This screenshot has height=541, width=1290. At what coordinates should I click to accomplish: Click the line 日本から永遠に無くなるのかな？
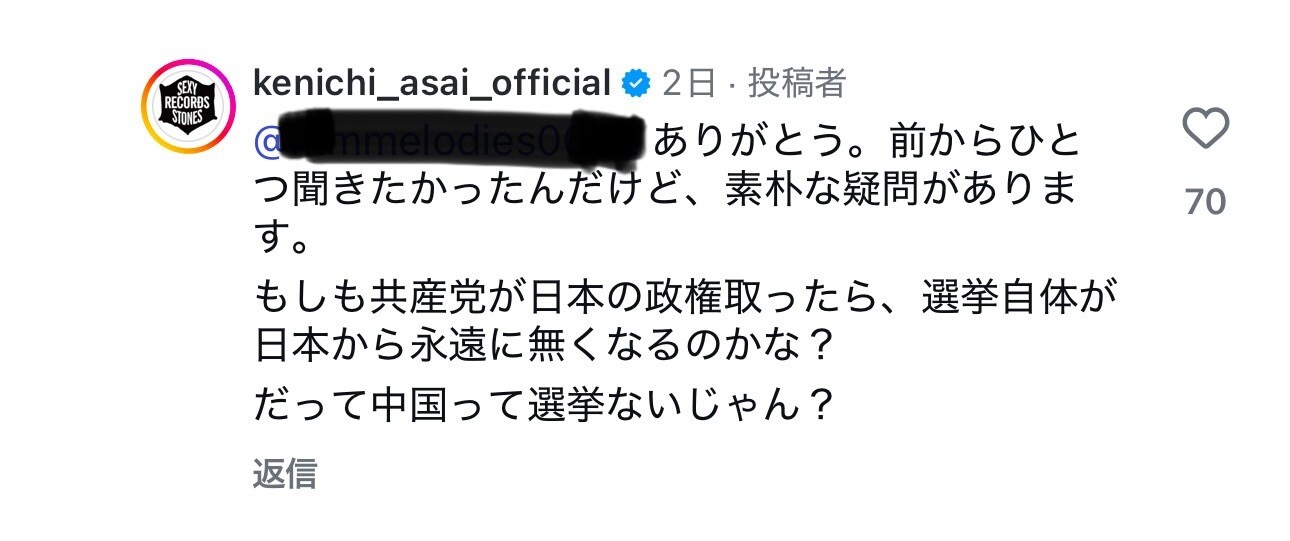[544, 346]
